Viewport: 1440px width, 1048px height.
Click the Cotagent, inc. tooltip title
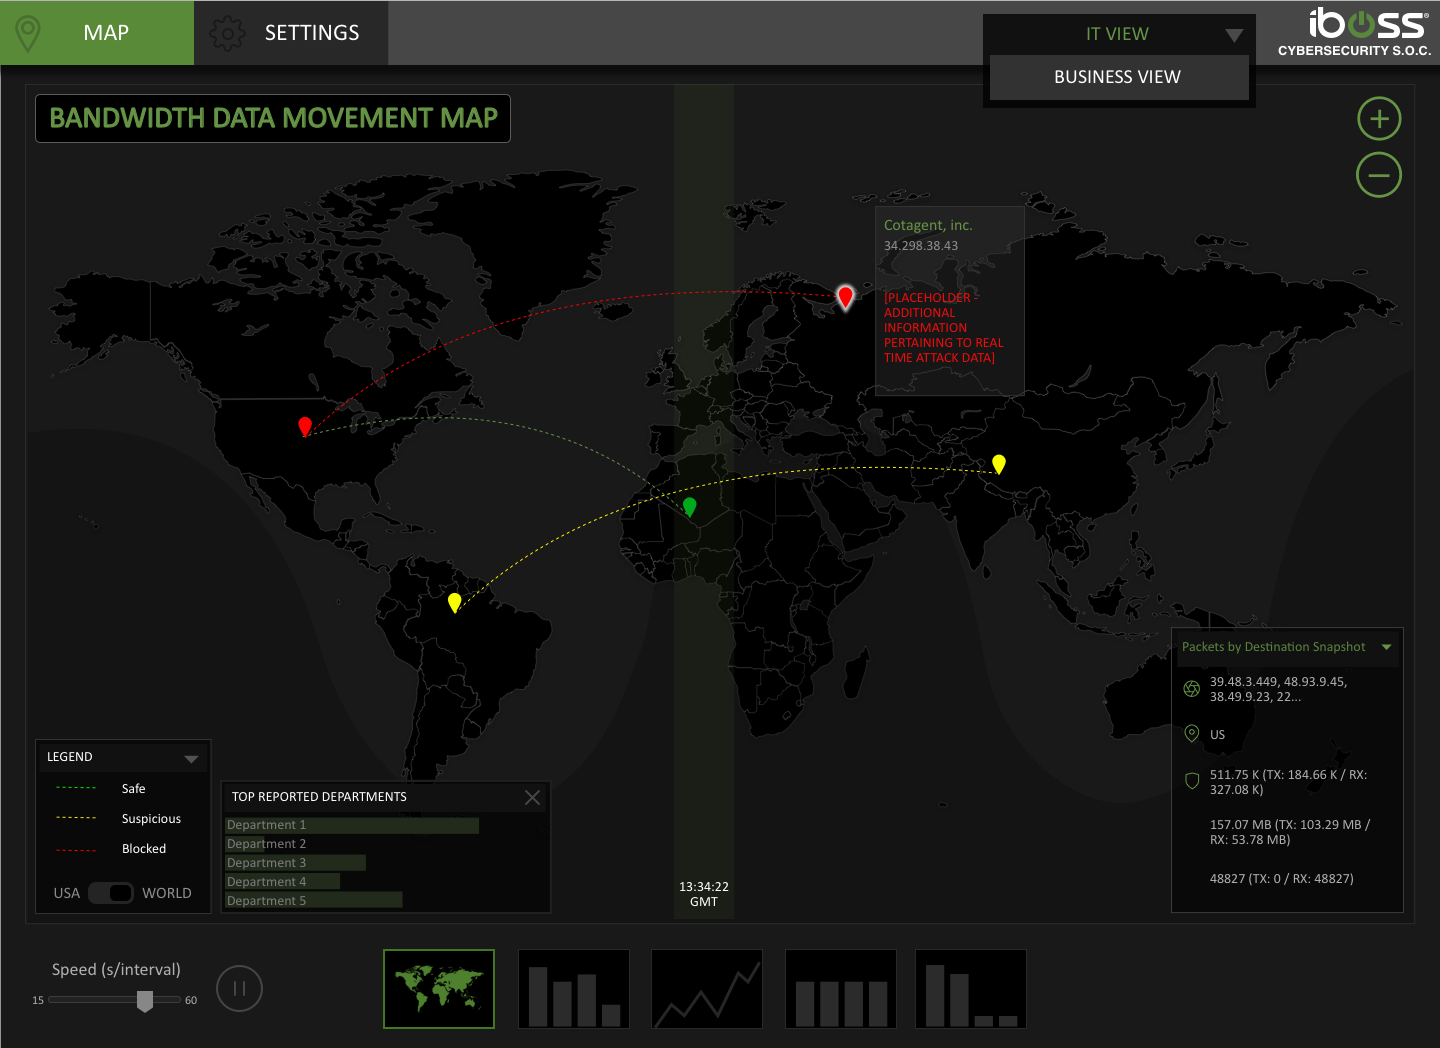click(928, 226)
